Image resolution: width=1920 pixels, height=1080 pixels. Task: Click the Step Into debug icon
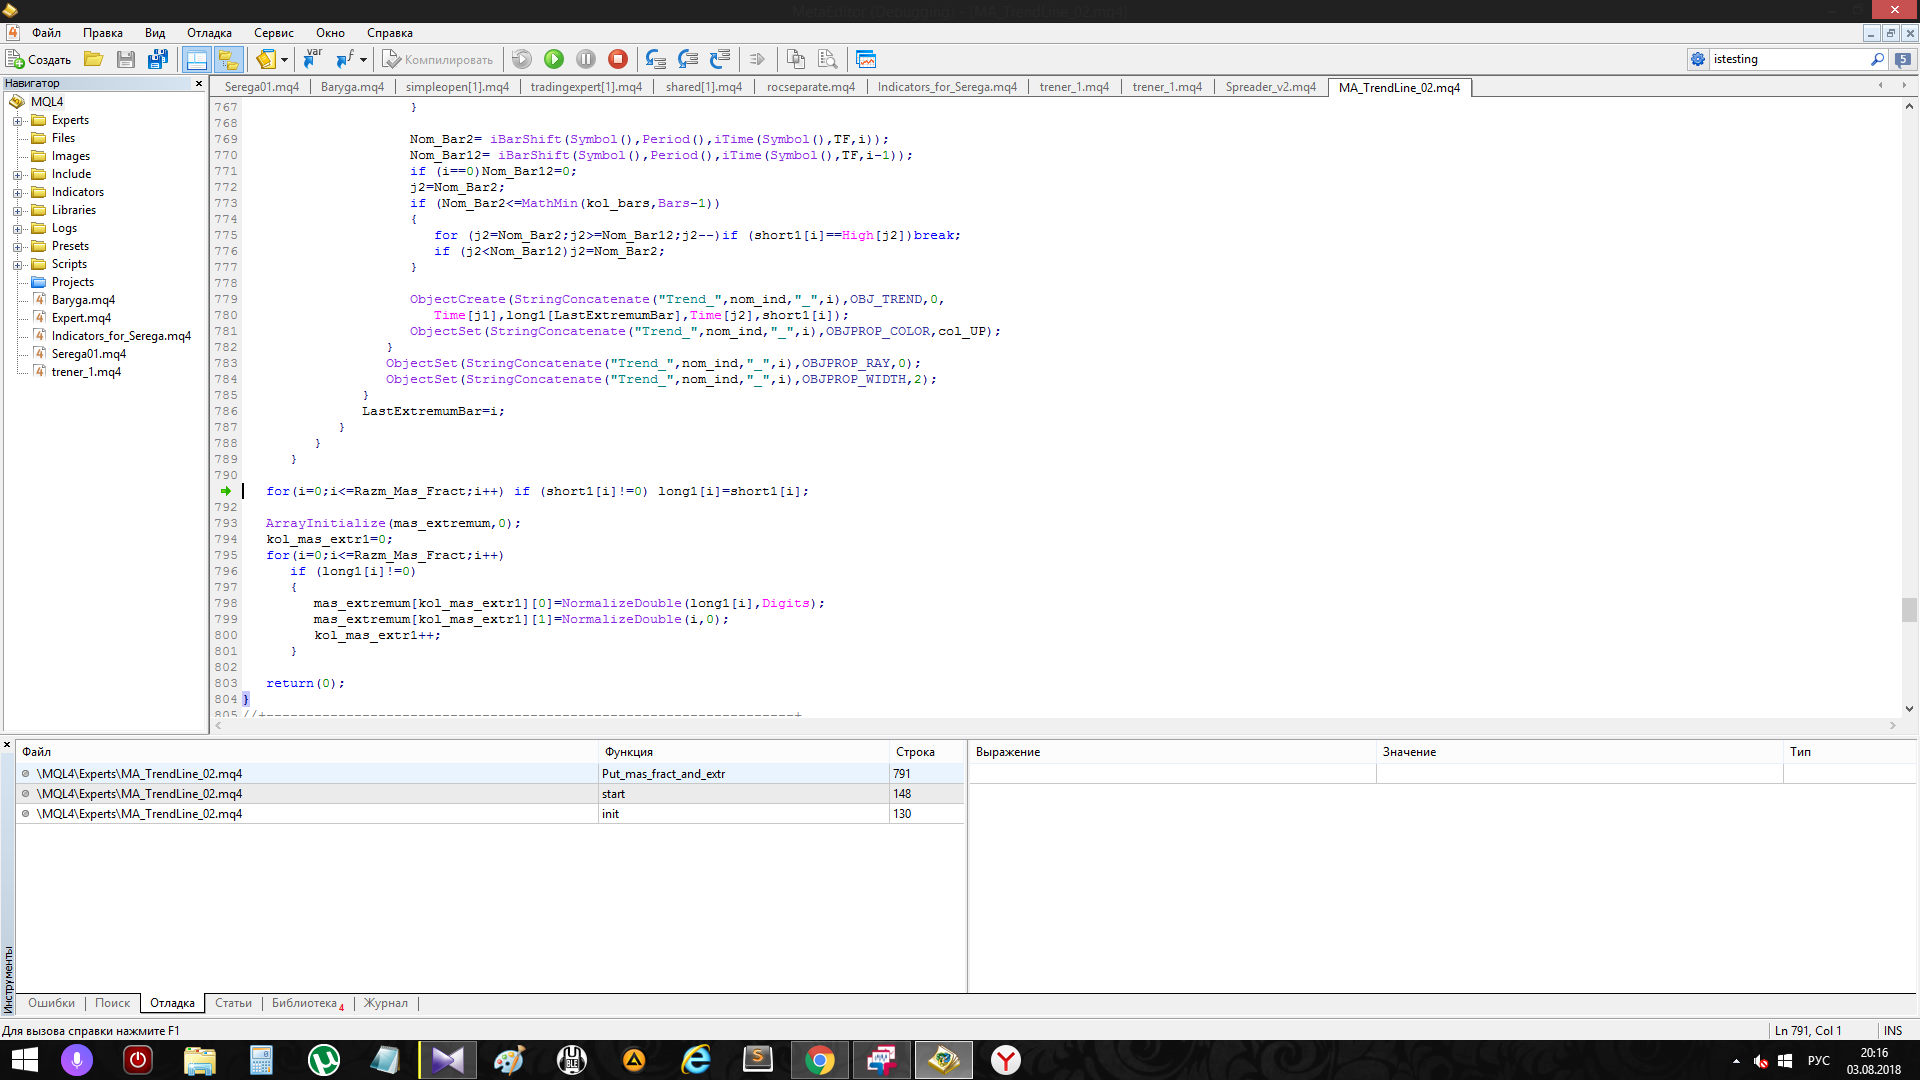coord(655,59)
